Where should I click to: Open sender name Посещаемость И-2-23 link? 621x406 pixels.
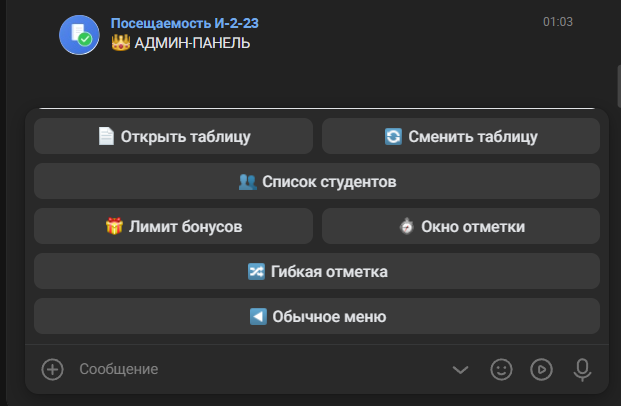click(185, 23)
